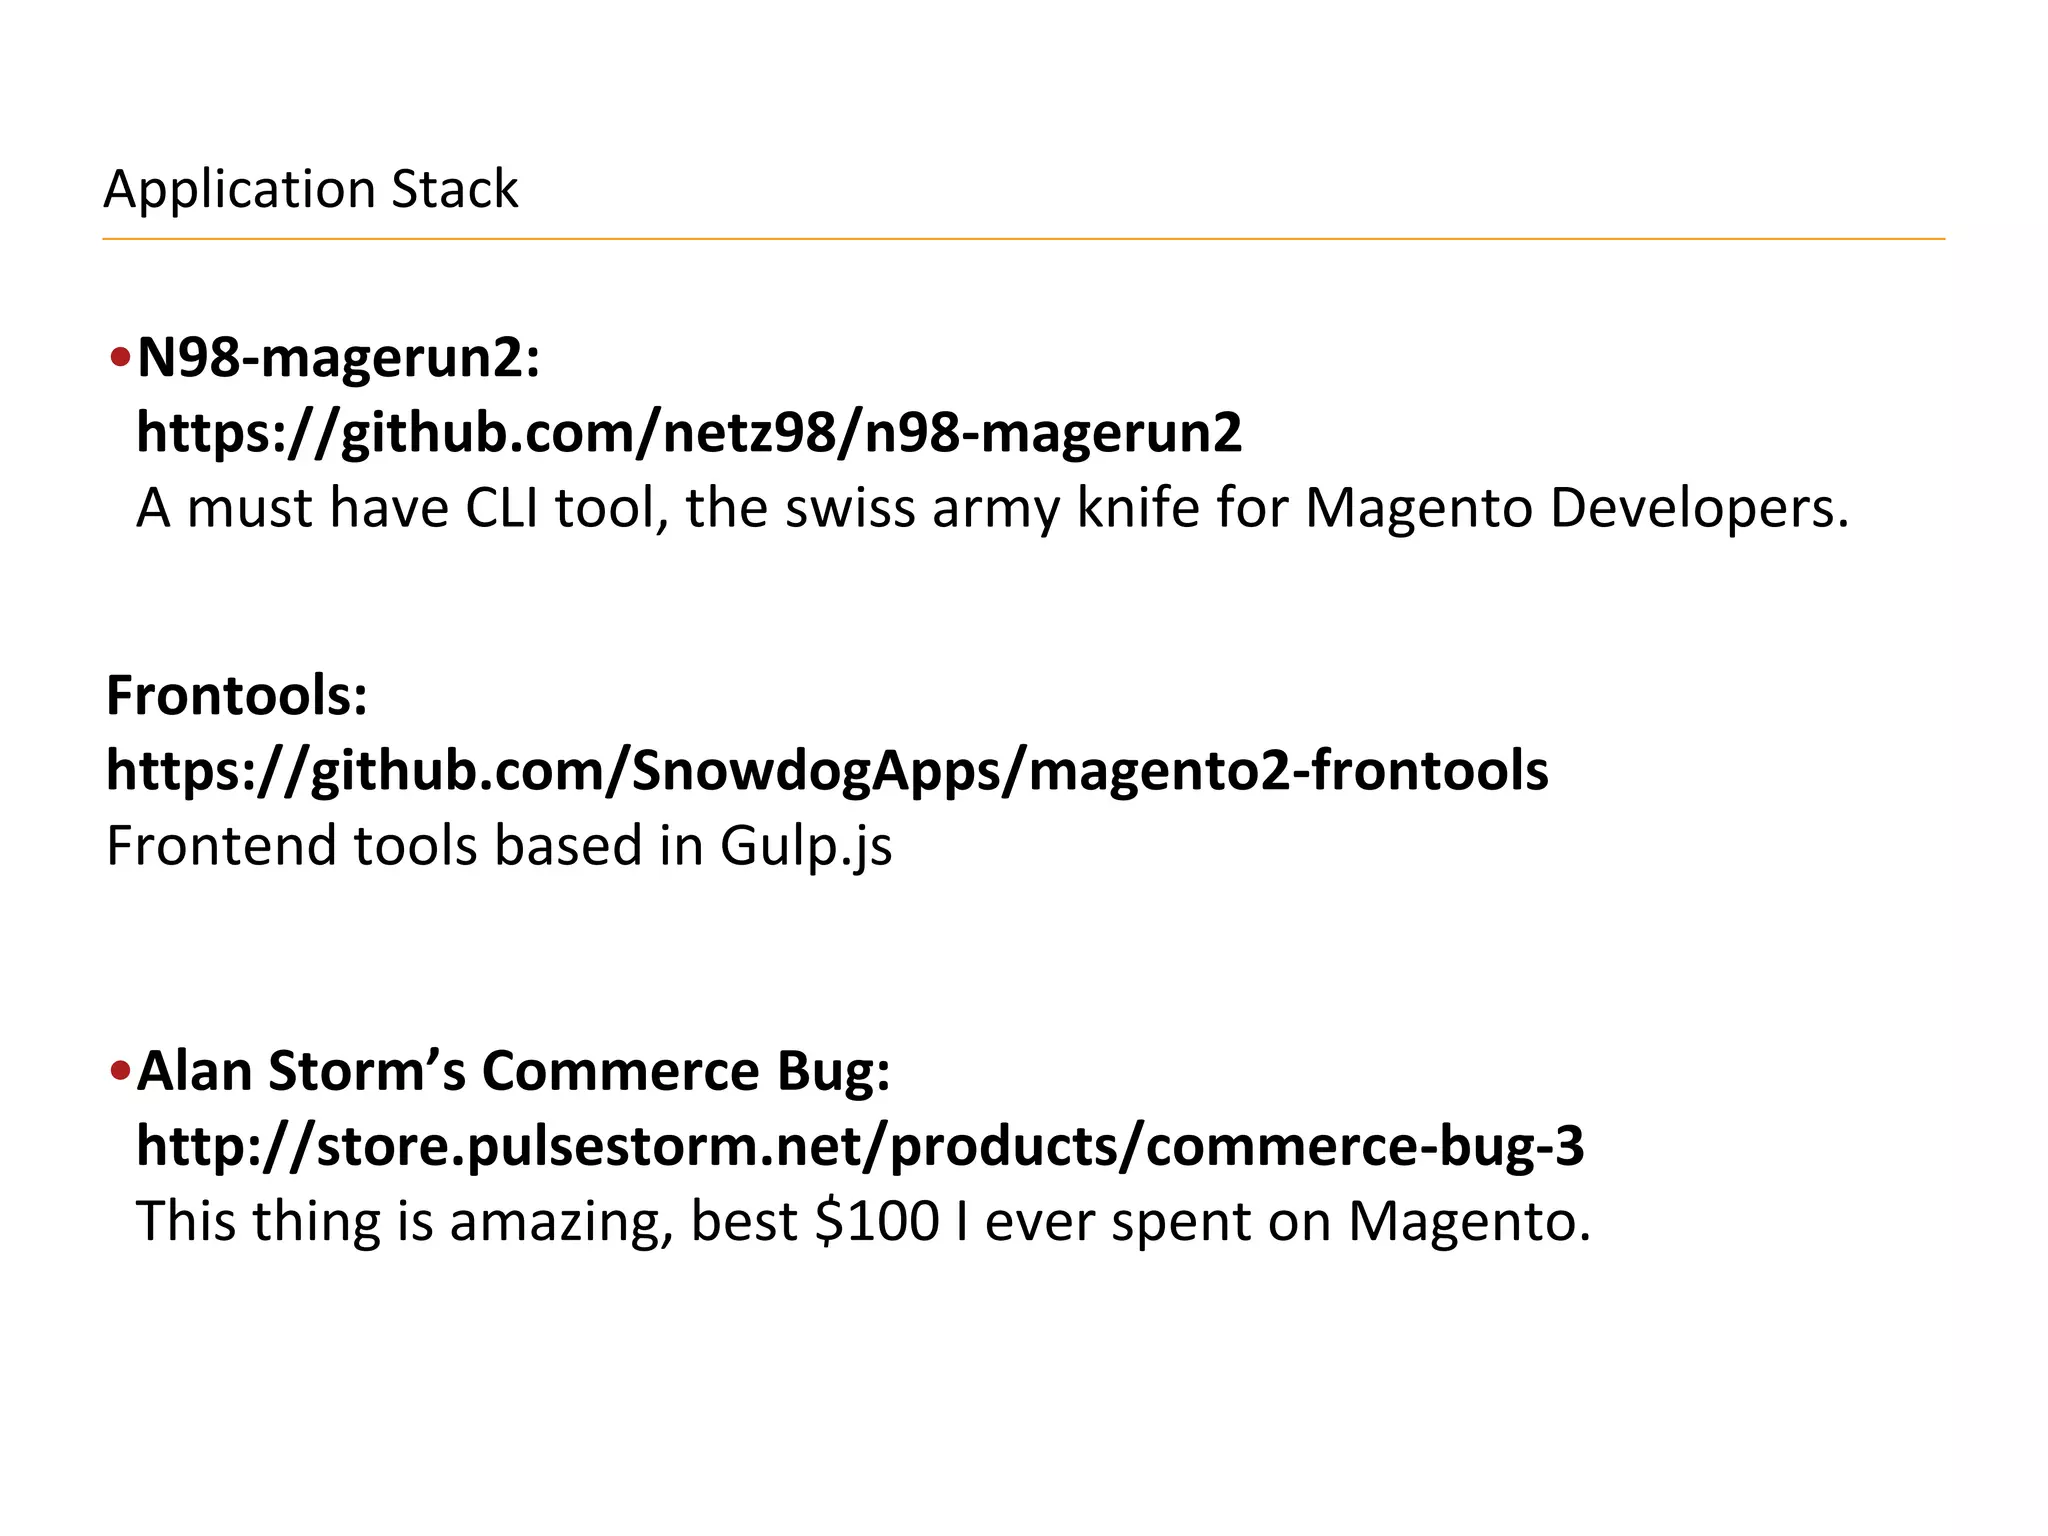Image resolution: width=2048 pixels, height=1536 pixels.
Task: Click the 'Application Stack' slide title
Action: (x=311, y=189)
